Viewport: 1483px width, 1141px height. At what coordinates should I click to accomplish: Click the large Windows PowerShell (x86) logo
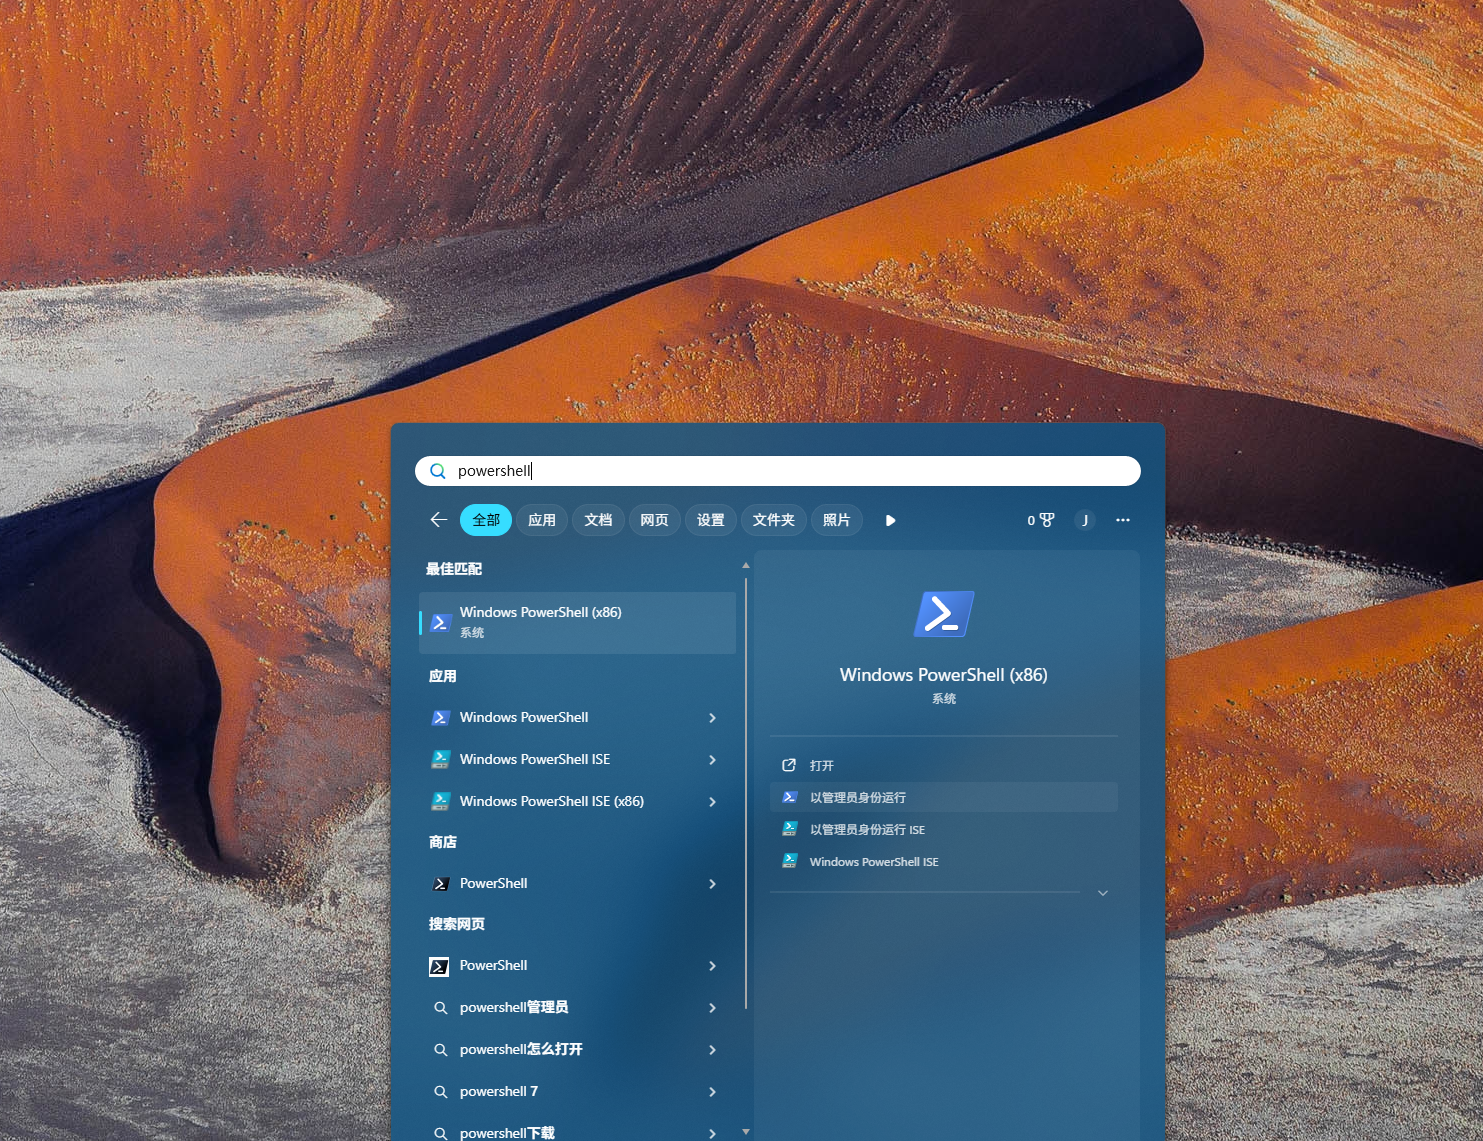coord(943,614)
